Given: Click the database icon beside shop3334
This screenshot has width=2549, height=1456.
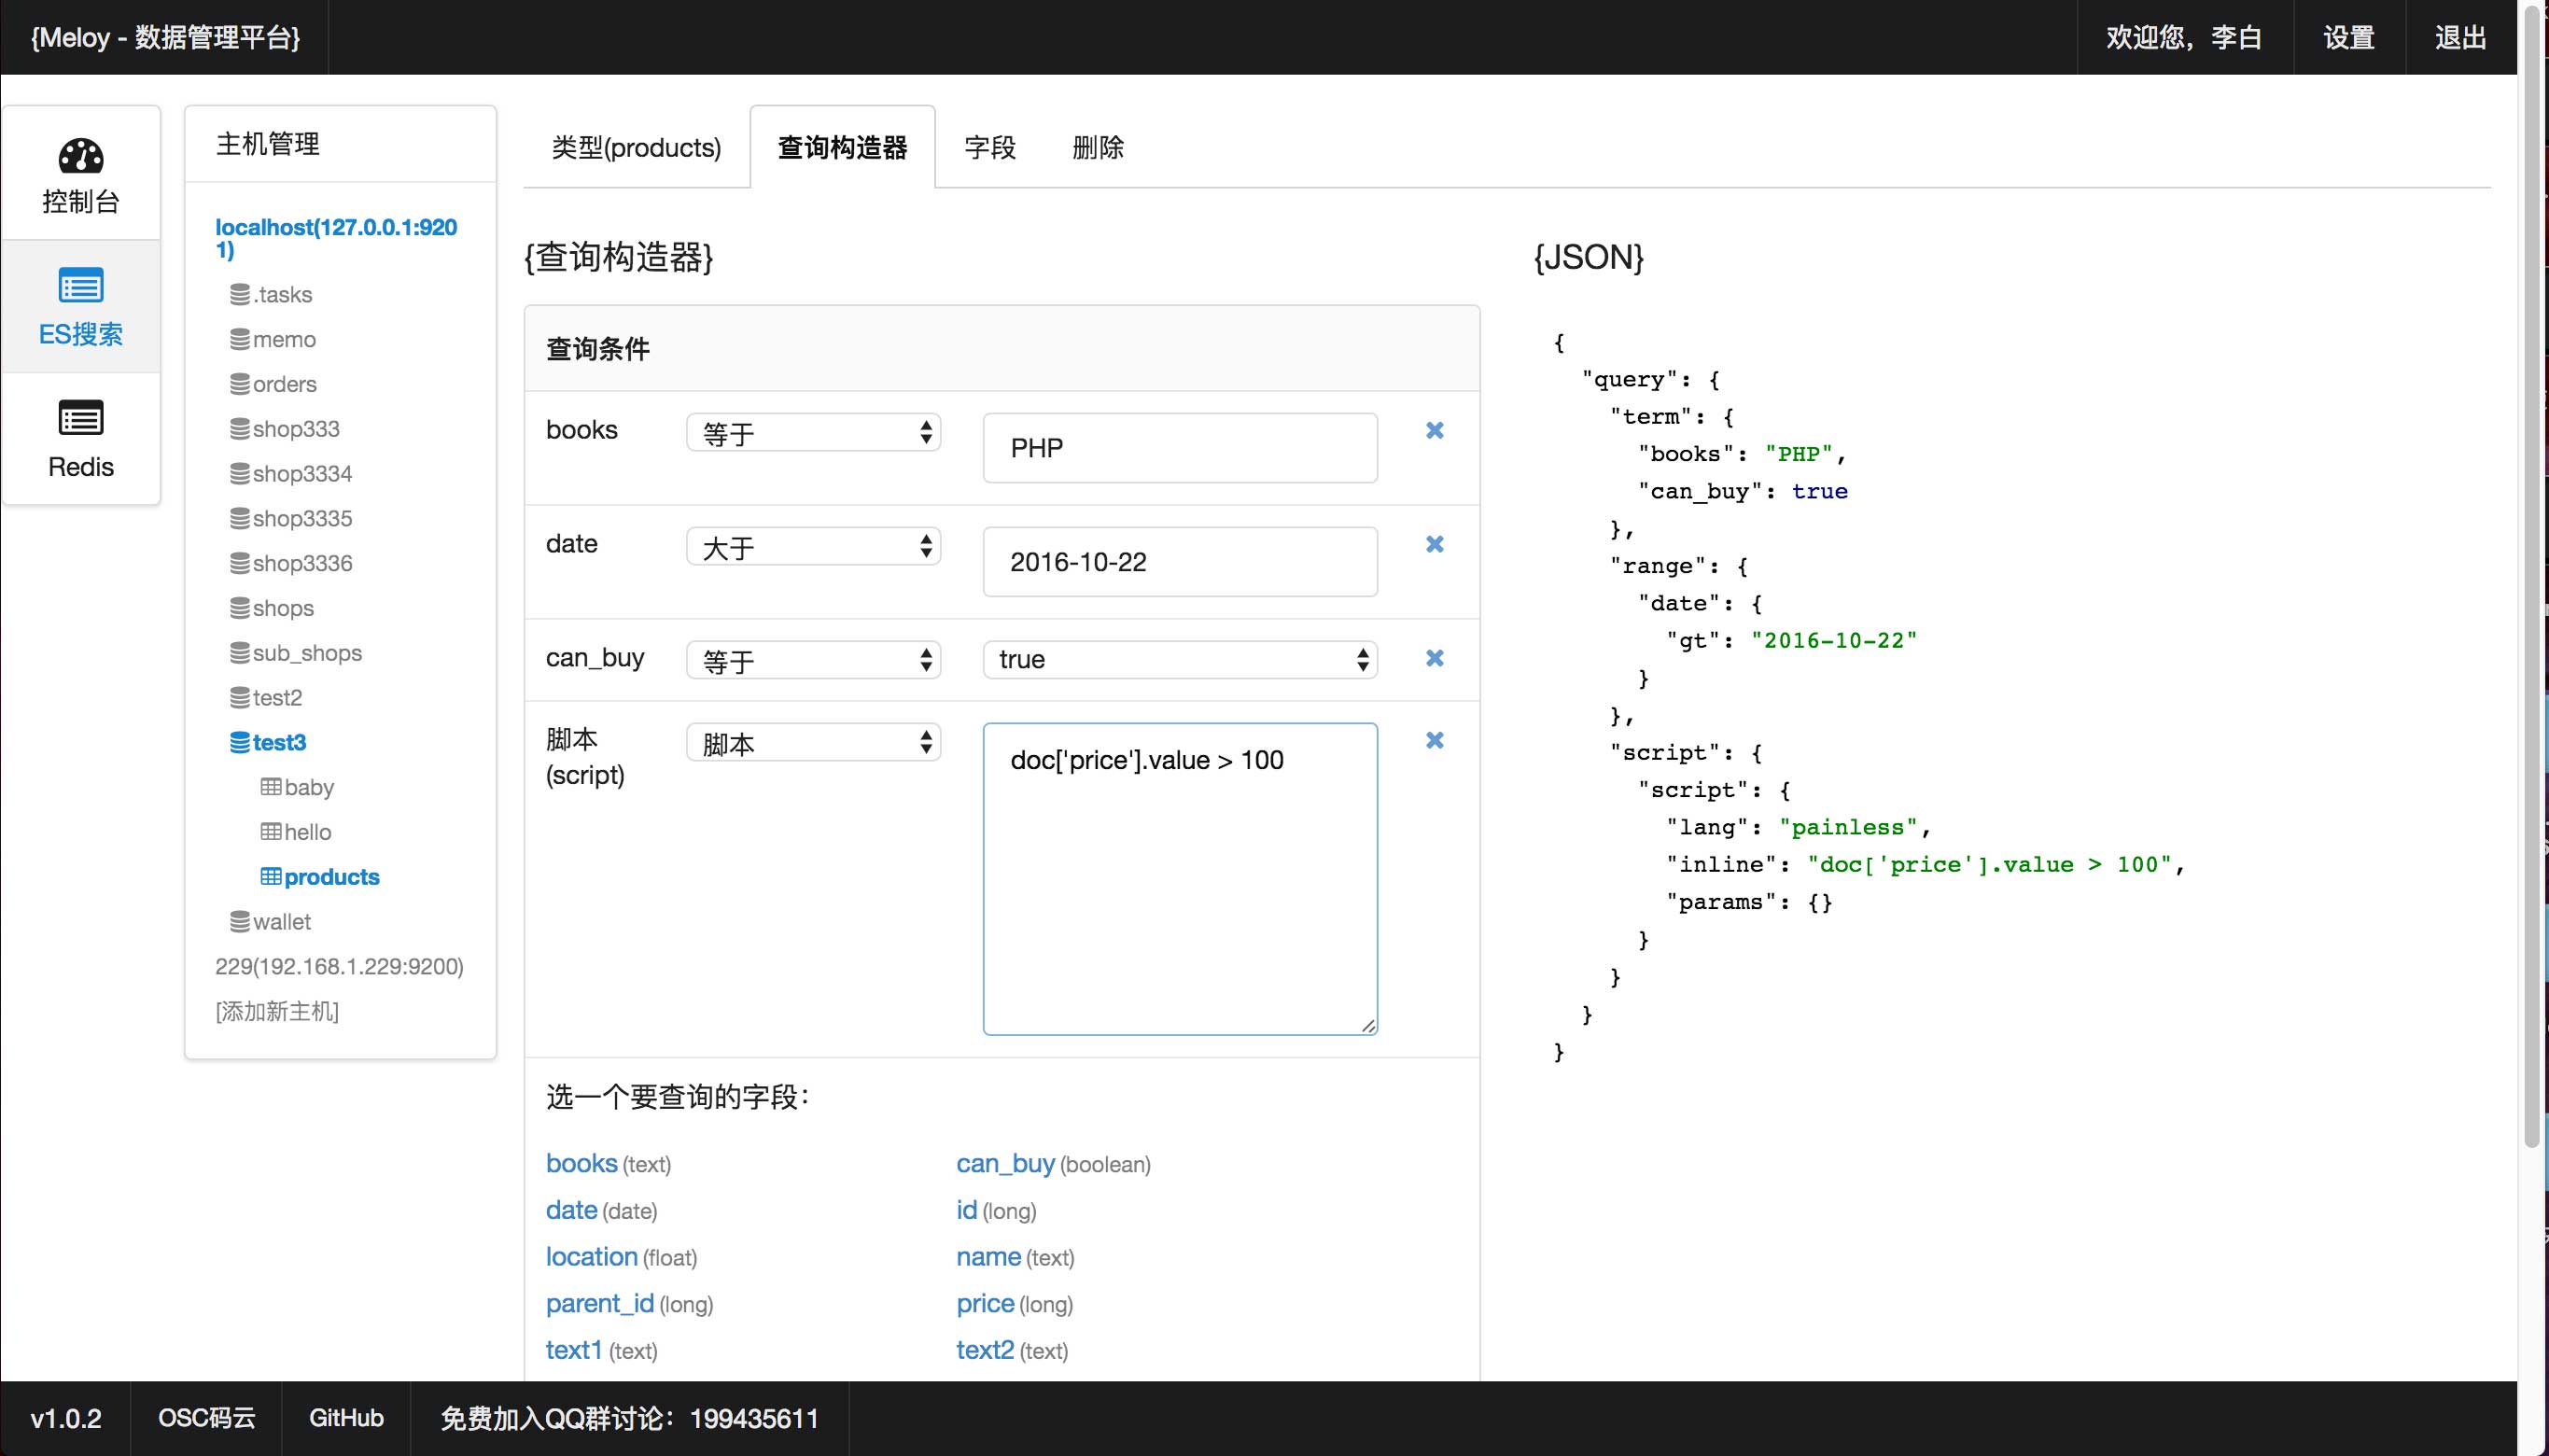Looking at the screenshot, I should point(240,473).
